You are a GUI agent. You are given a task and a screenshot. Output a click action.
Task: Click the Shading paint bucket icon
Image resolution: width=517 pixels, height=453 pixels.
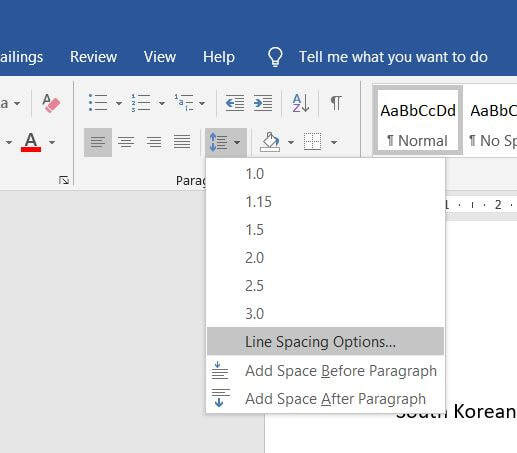270,142
